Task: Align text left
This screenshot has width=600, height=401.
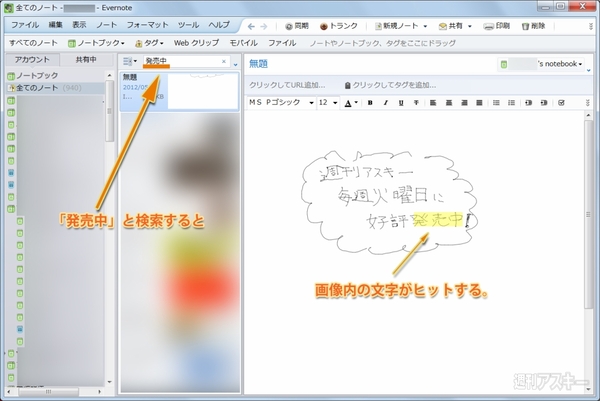Action: pos(433,103)
